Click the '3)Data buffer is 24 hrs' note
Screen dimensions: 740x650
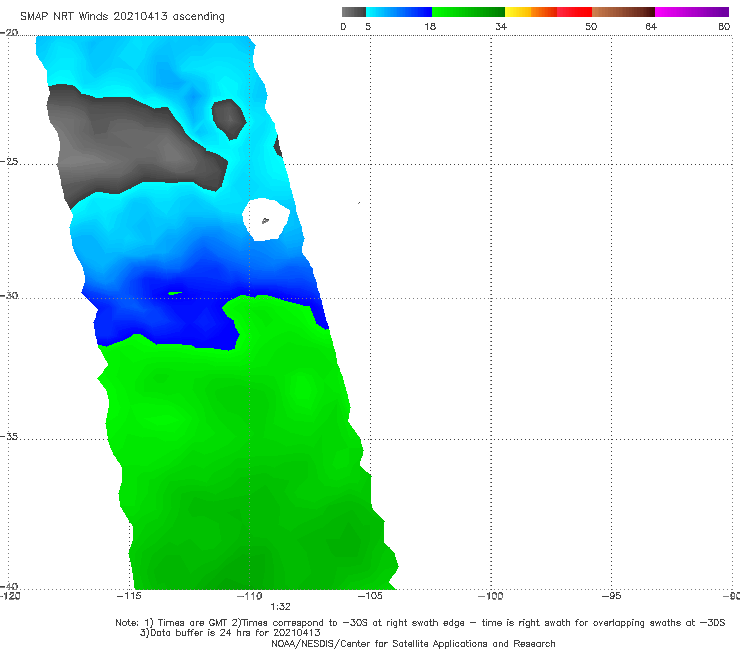tap(230, 633)
